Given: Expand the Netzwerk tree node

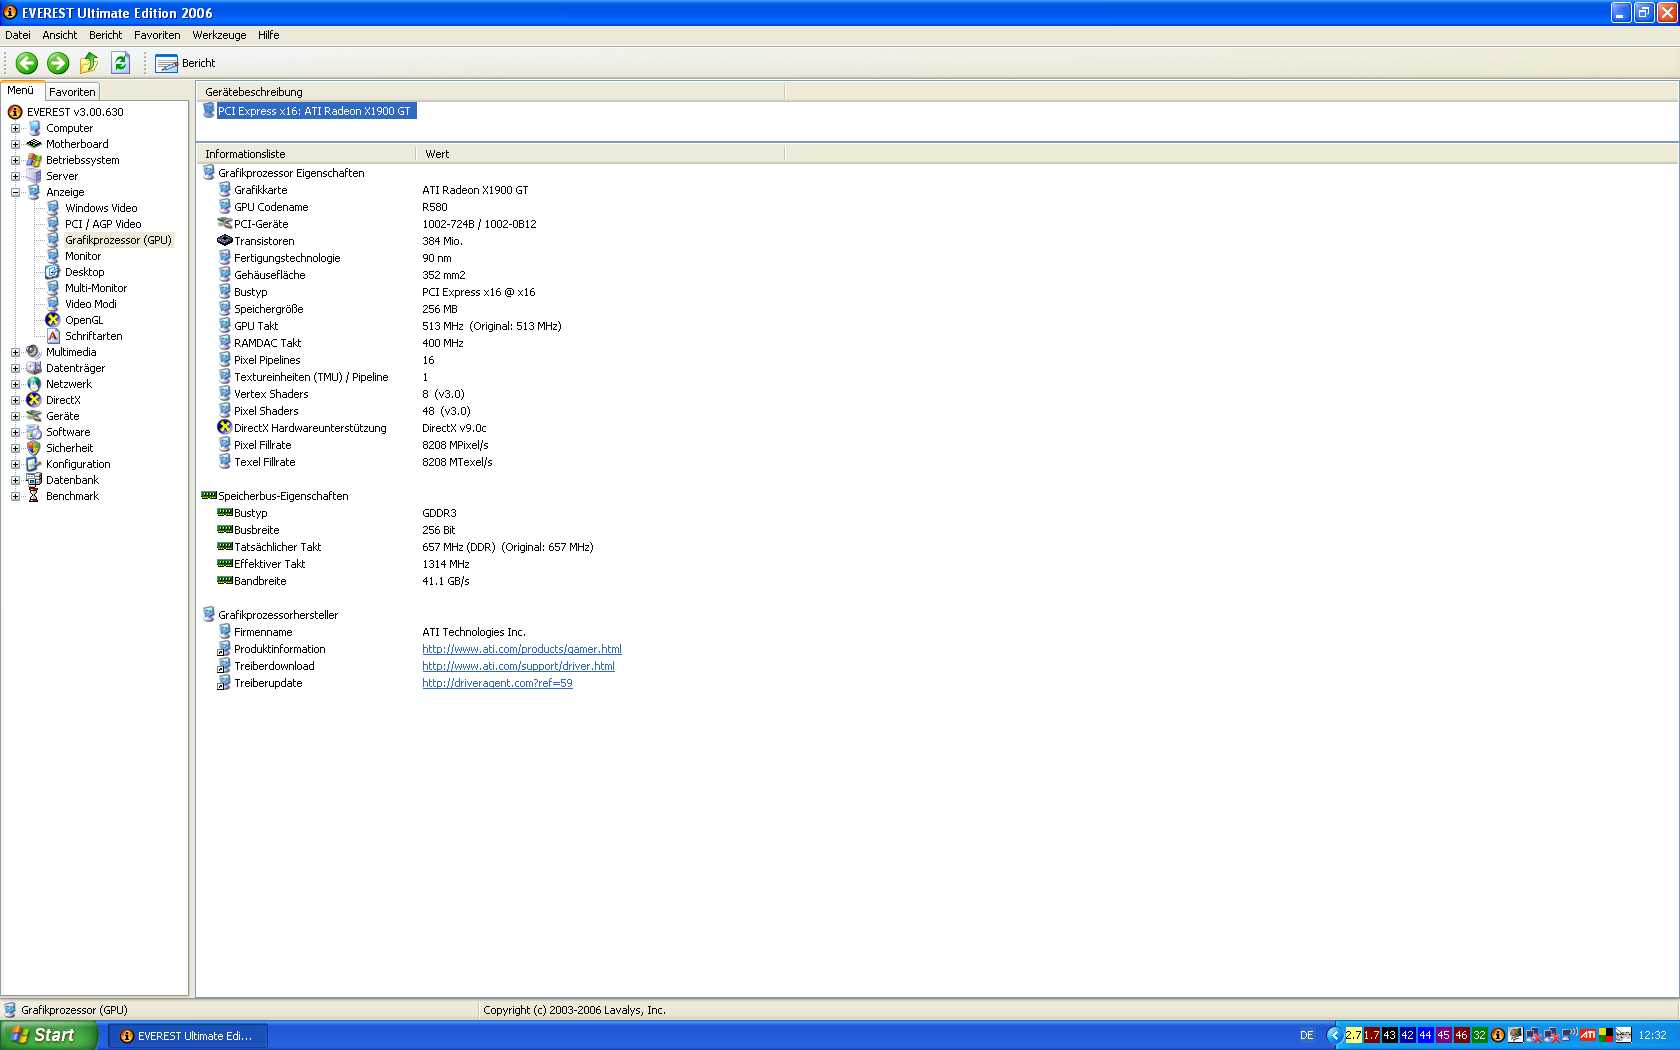Looking at the screenshot, I should pyautogui.click(x=15, y=384).
